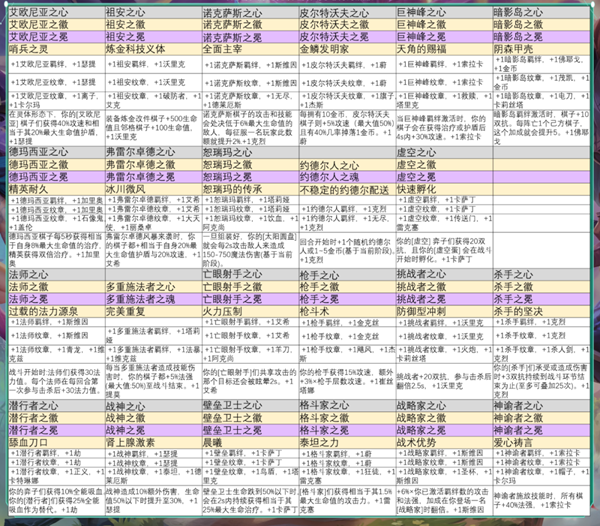Image resolution: width=600 pixels, height=526 pixels.
Task: Click the '哨兵之灵' cell
Action: (57, 49)
